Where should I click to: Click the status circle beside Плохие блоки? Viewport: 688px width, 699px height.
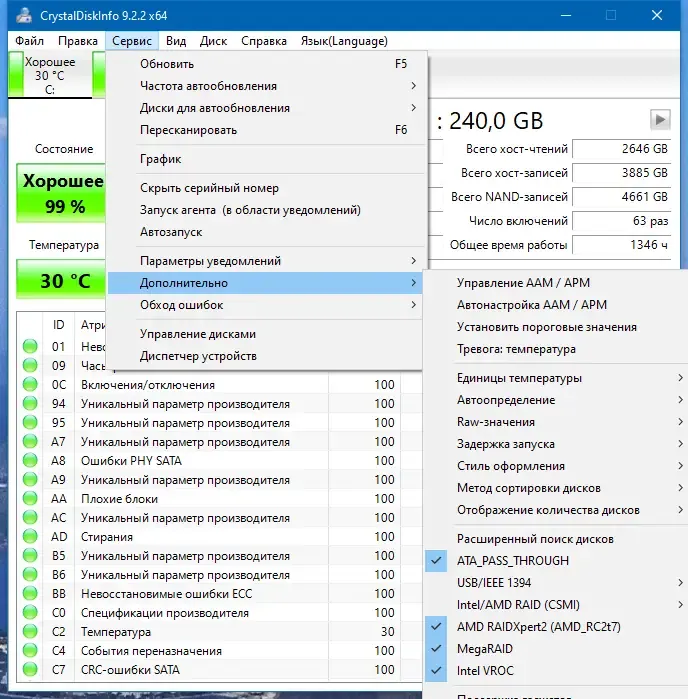30,498
